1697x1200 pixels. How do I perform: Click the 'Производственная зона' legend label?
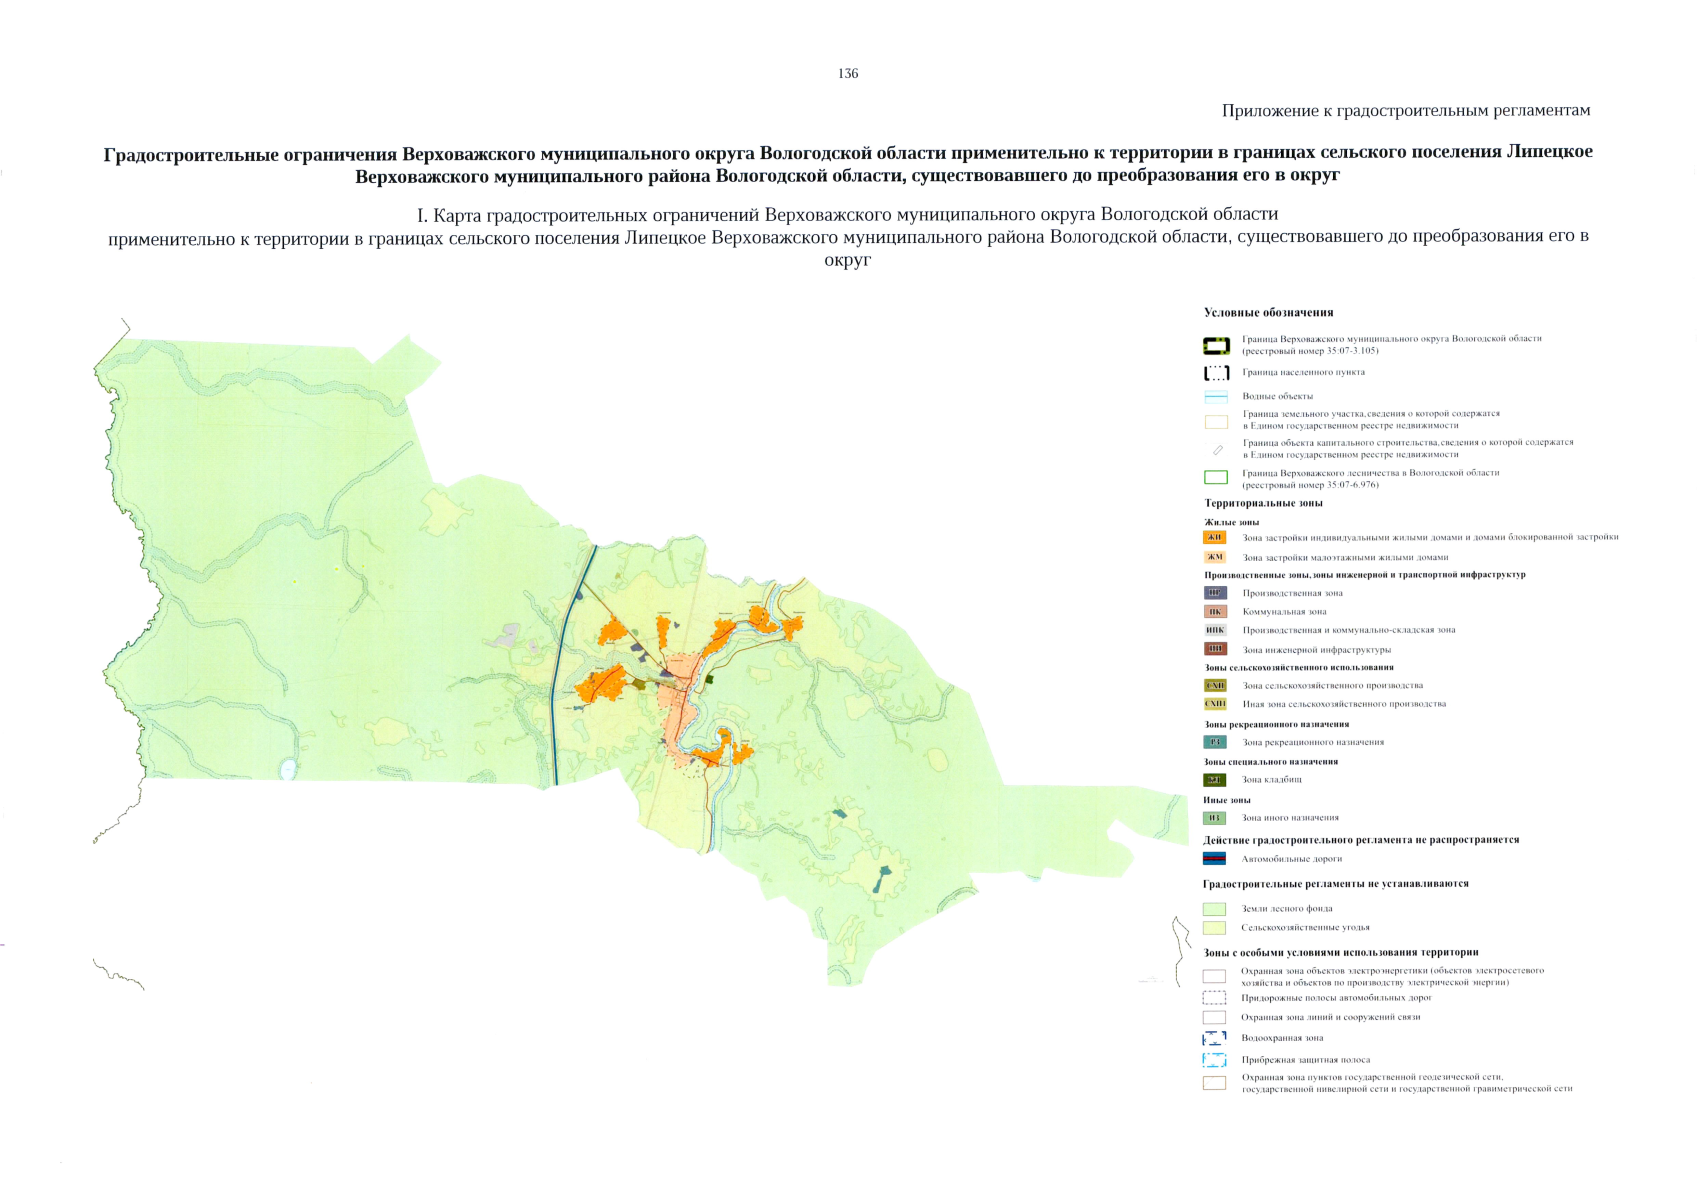pos(1292,593)
